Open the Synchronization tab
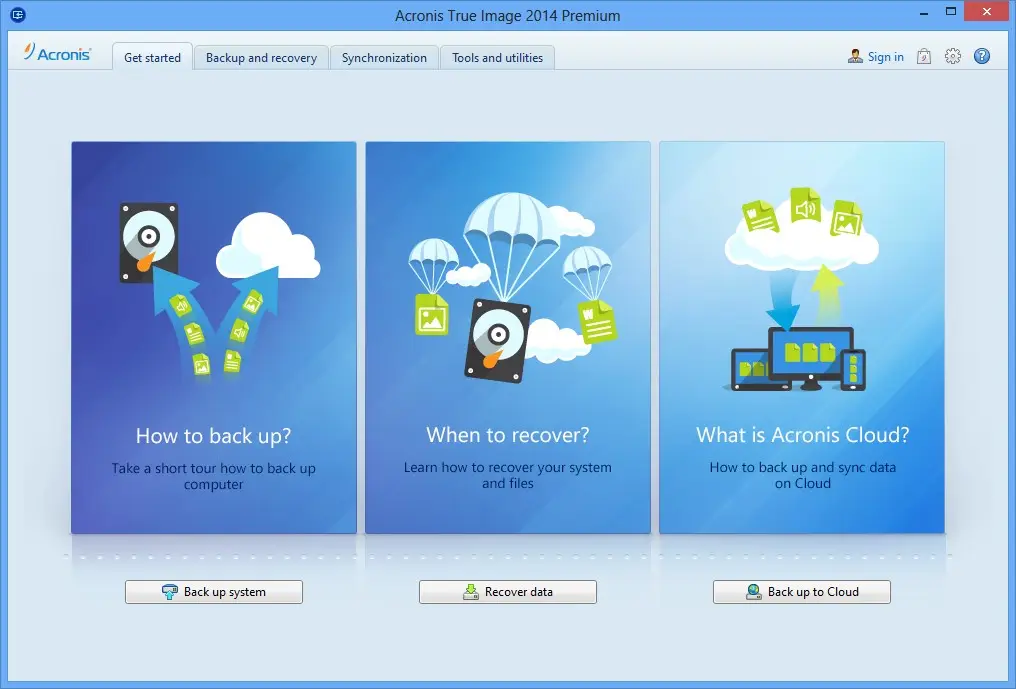 coord(384,57)
